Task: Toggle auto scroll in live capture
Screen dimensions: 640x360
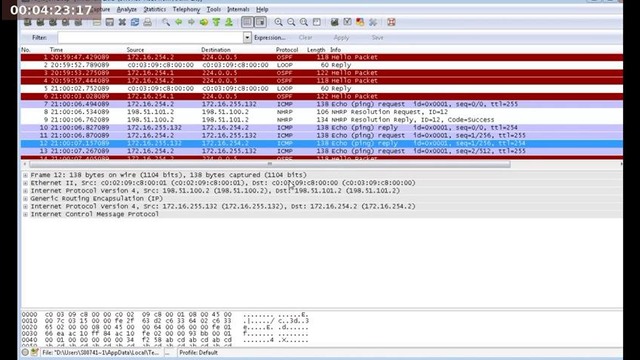Action: (x=260, y=22)
